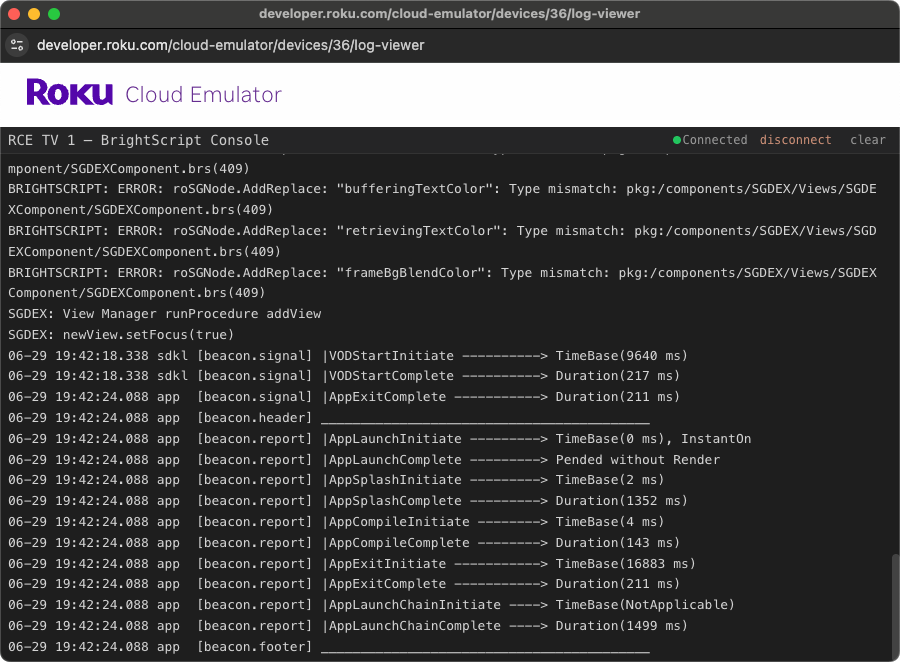Viewport: 900px width, 662px height.
Task: Click the AppCompileComplete Duration(143 ms) row
Action: 344,543
